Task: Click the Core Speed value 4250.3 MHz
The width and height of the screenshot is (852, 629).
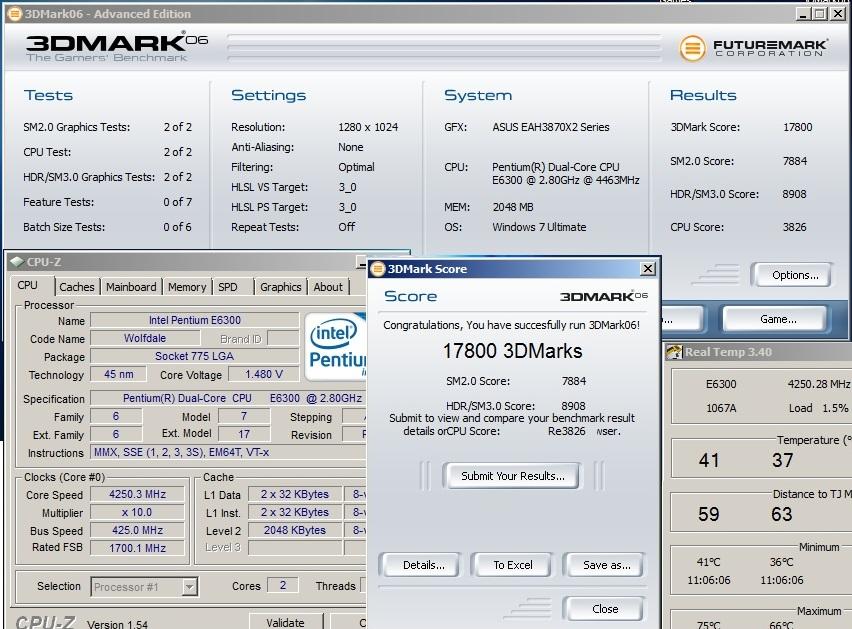Action: [x=137, y=494]
